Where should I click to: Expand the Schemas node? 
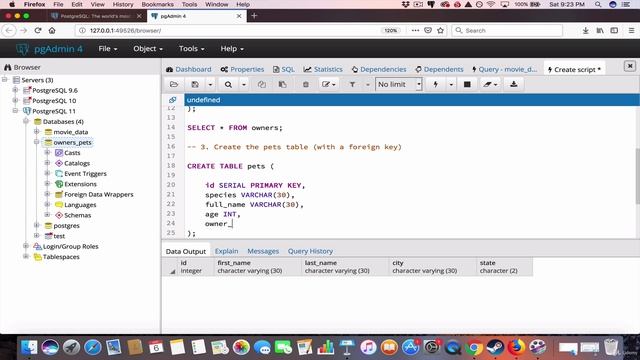click(x=47, y=215)
